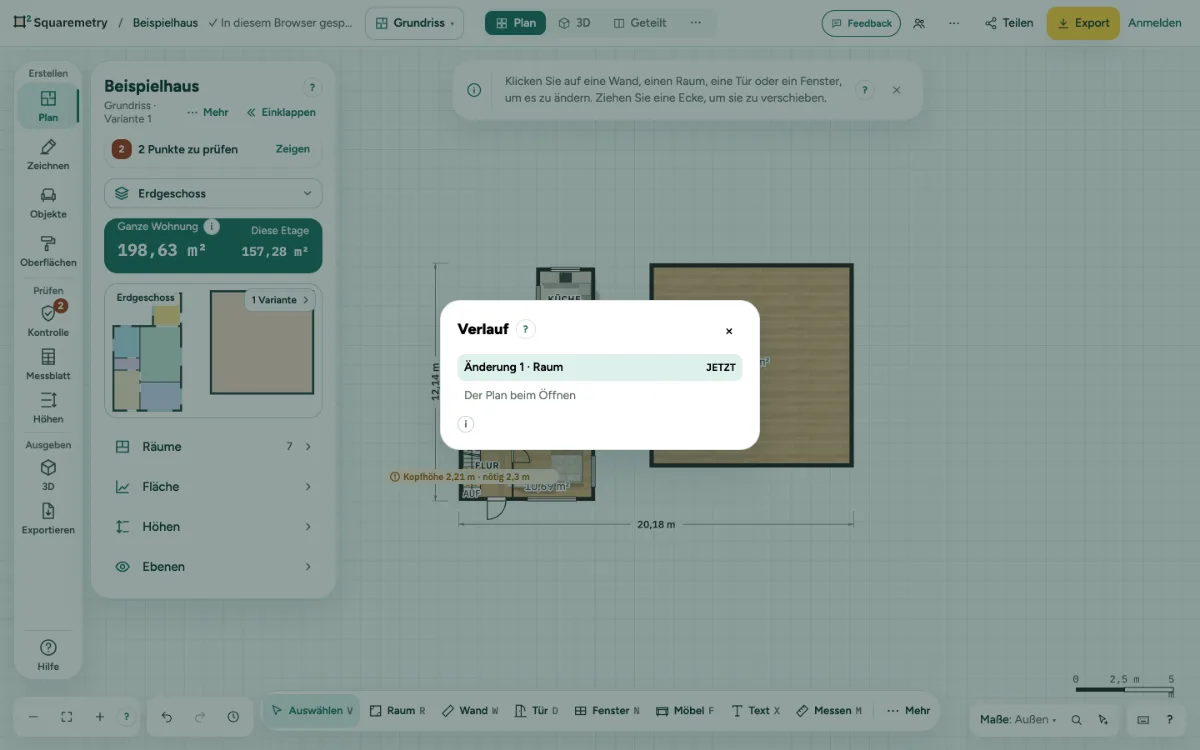The height and width of the screenshot is (750, 1200).
Task: Click the Anmelden link
Action: [x=1155, y=23]
